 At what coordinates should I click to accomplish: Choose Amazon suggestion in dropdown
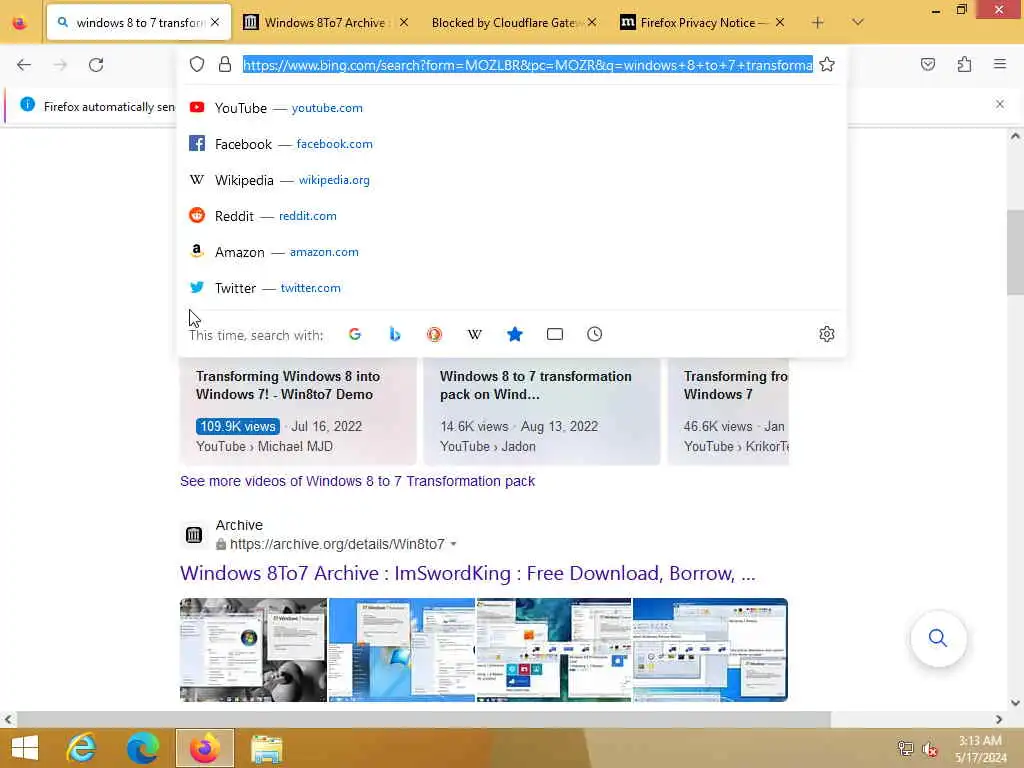[x=511, y=251]
